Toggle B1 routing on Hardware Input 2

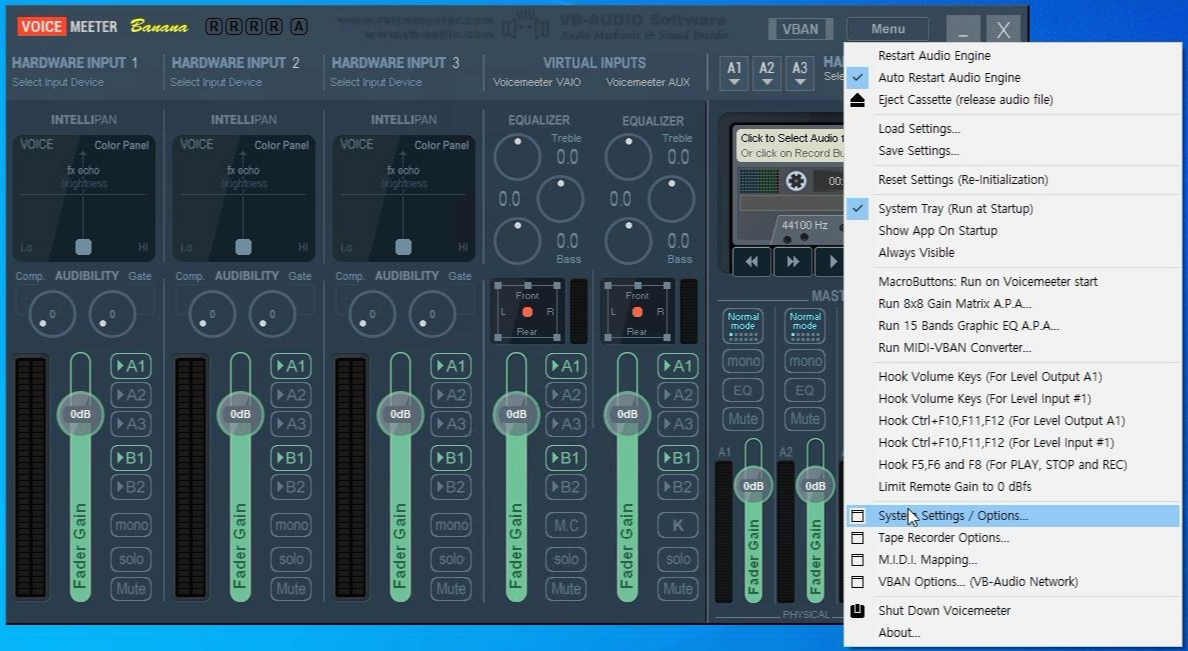tap(291, 458)
